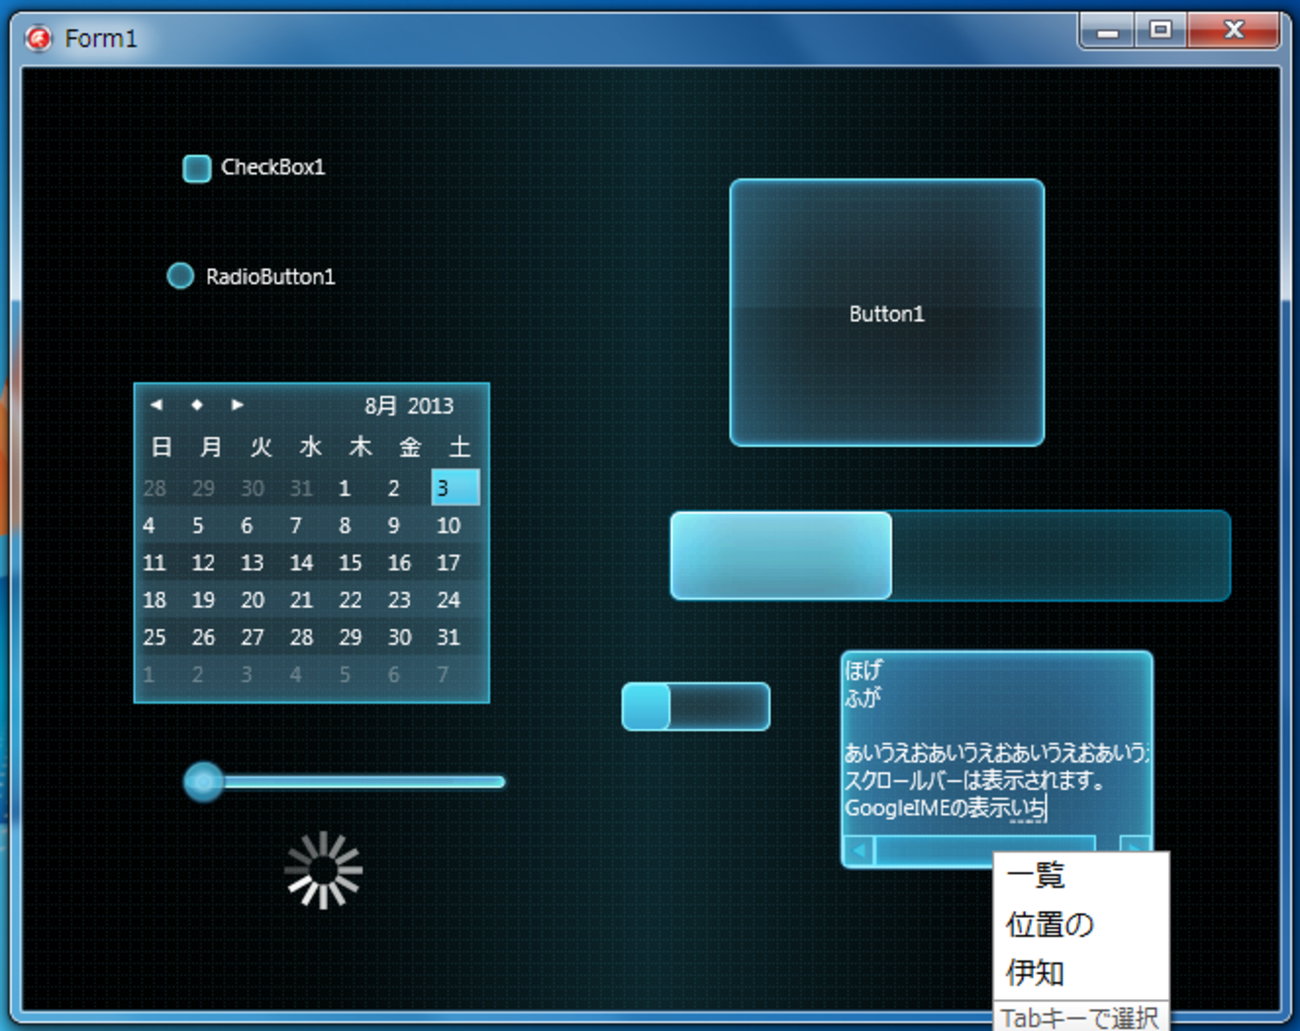Image resolution: width=1300 pixels, height=1031 pixels.
Task: Choose date 23 in the calendar
Action: coord(399,600)
